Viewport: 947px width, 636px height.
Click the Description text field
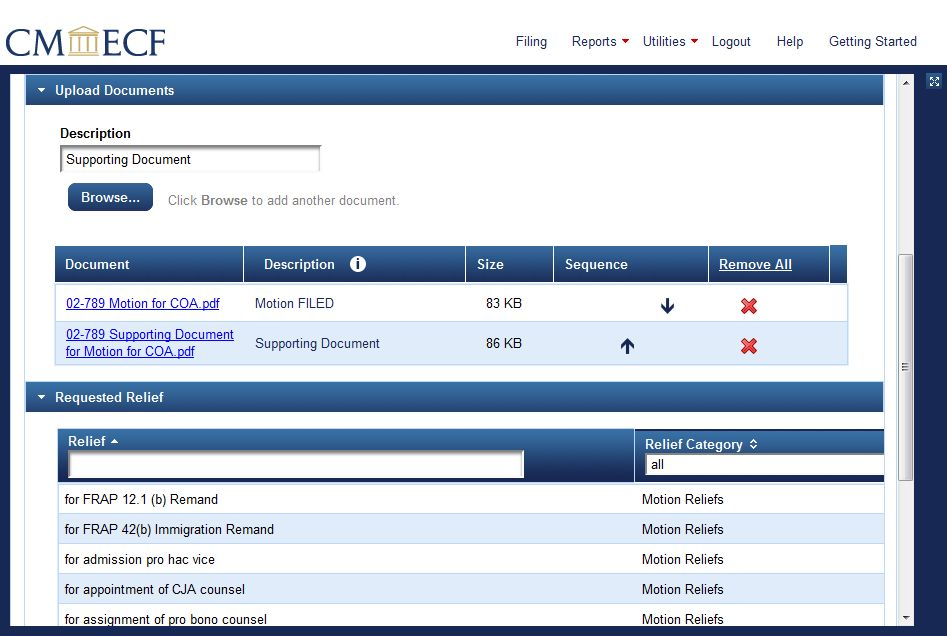[190, 159]
